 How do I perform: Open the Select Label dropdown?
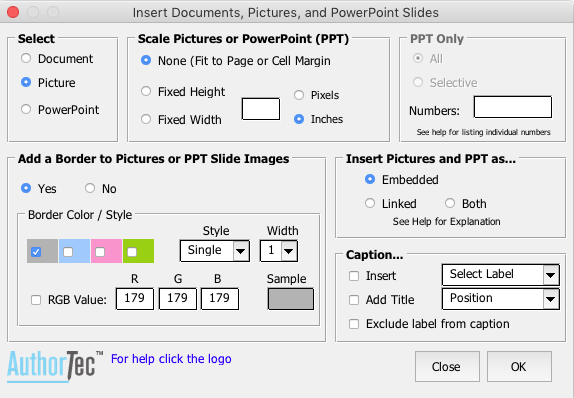tap(500, 275)
